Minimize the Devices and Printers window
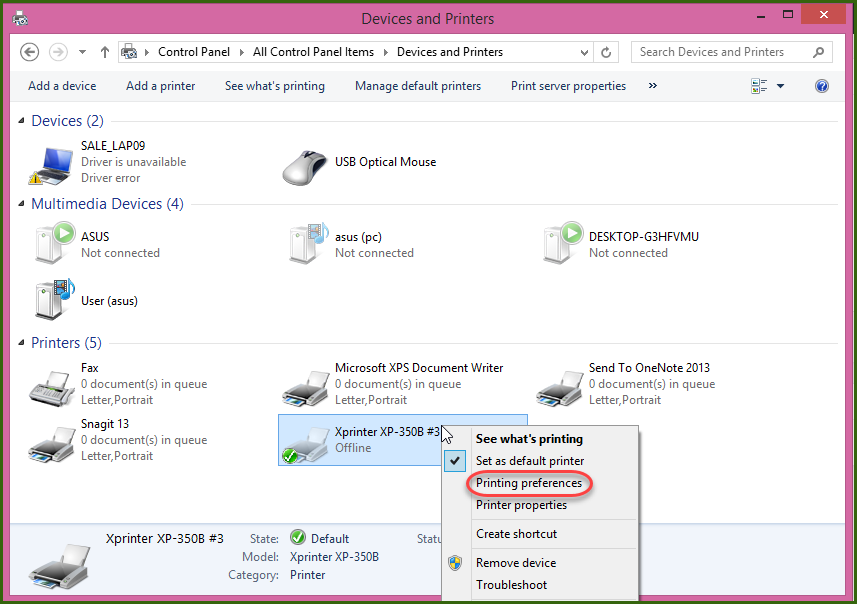 click(761, 16)
